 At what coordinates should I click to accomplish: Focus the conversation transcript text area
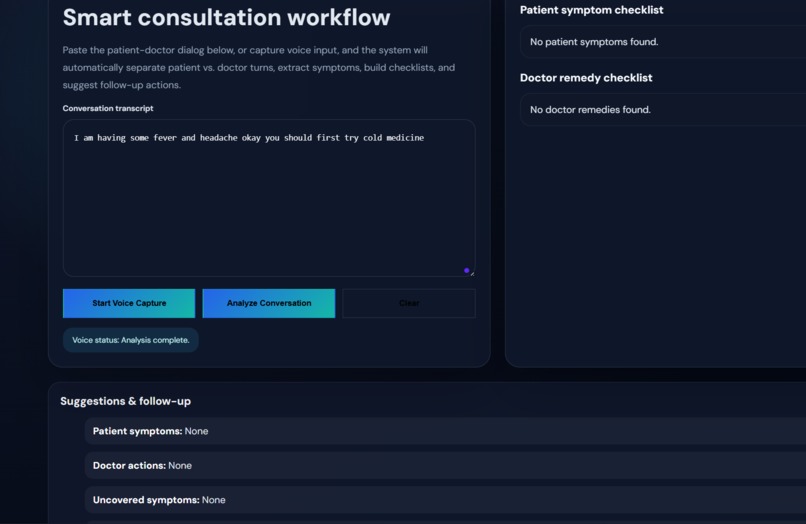[x=269, y=198]
